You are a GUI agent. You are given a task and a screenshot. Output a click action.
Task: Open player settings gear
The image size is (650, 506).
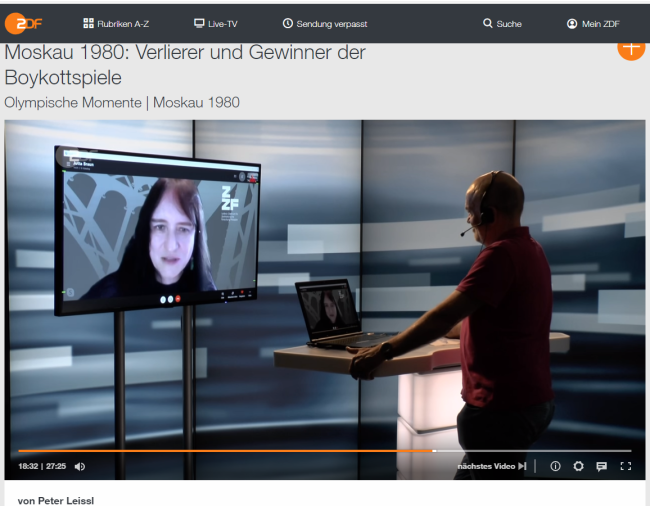[x=578, y=466]
